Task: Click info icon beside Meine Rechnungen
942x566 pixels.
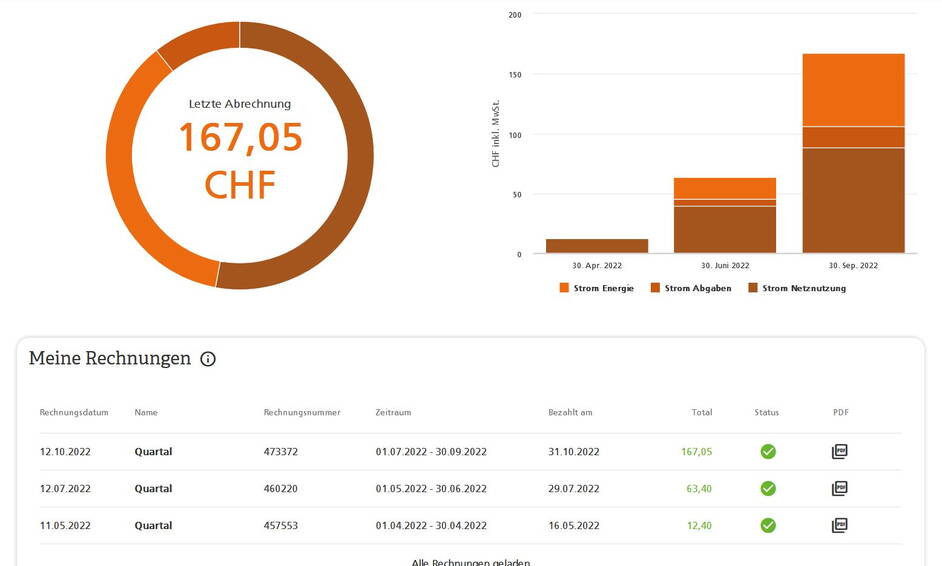Action: point(208,359)
